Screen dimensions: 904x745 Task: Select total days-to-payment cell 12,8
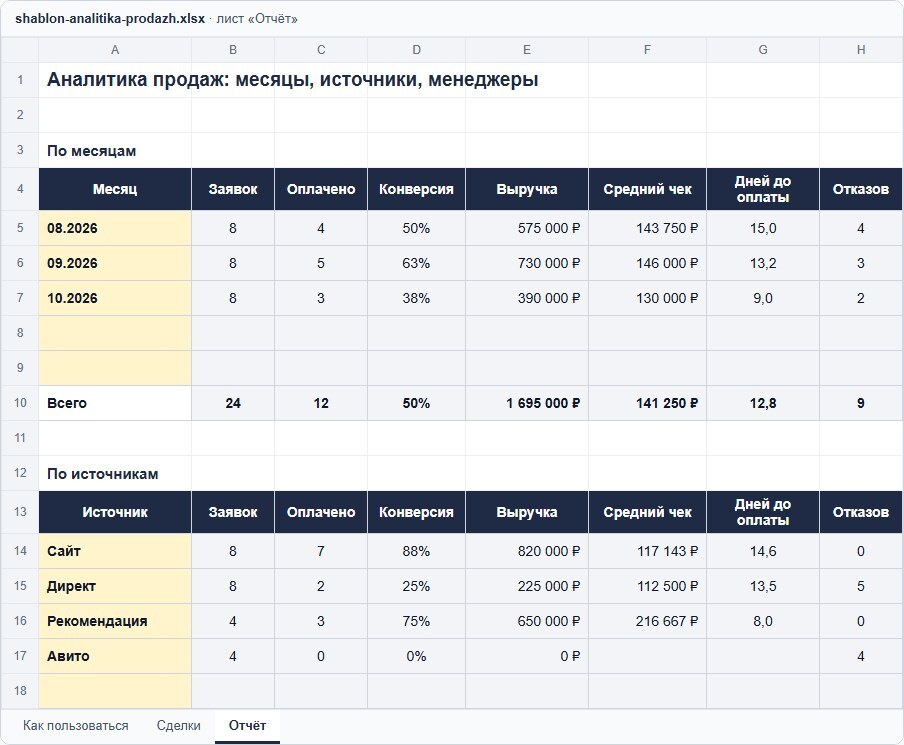[762, 403]
